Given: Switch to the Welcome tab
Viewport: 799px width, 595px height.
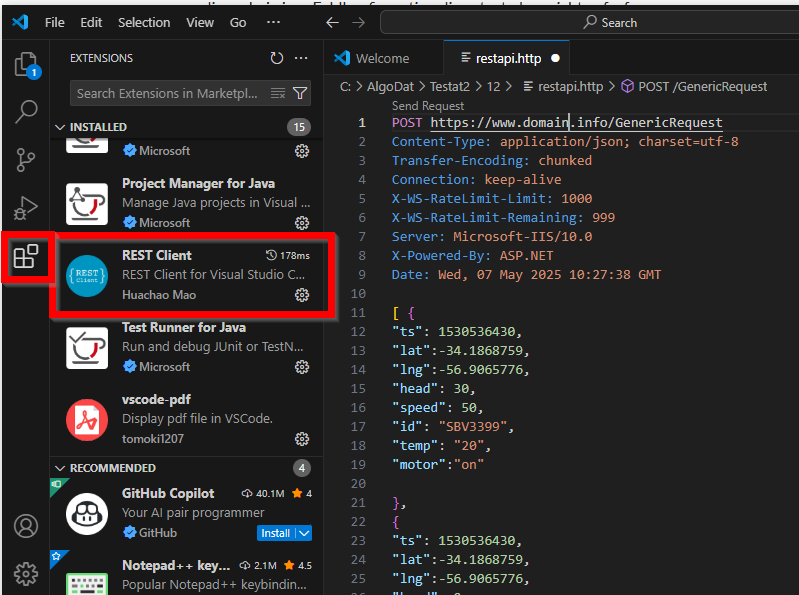Looking at the screenshot, I should coord(383,59).
